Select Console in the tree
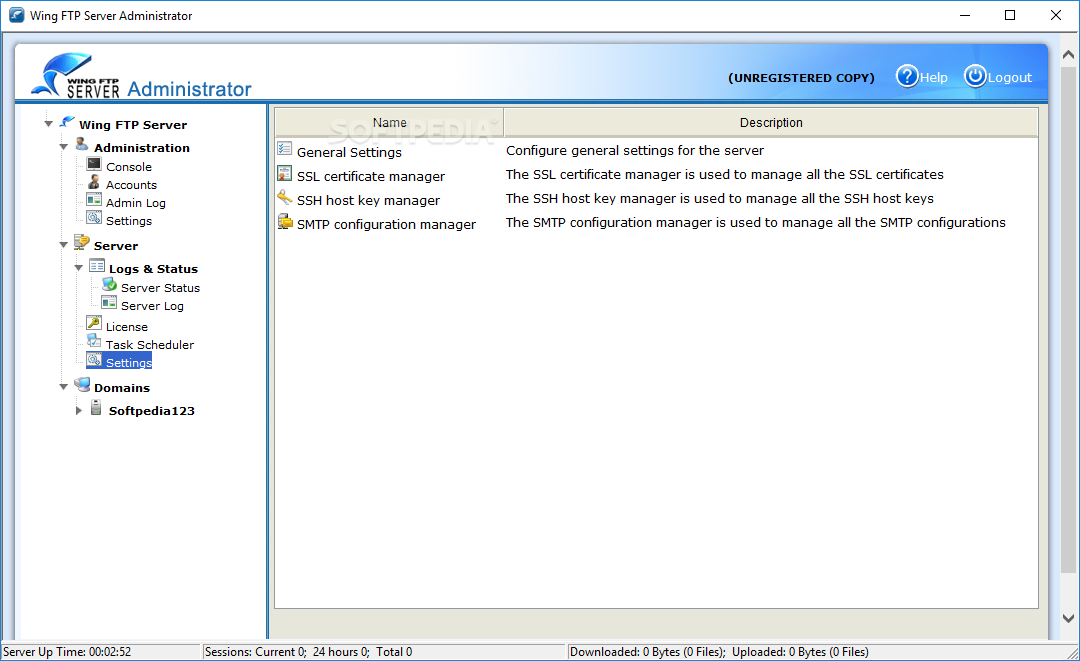1080x661 pixels. click(129, 167)
